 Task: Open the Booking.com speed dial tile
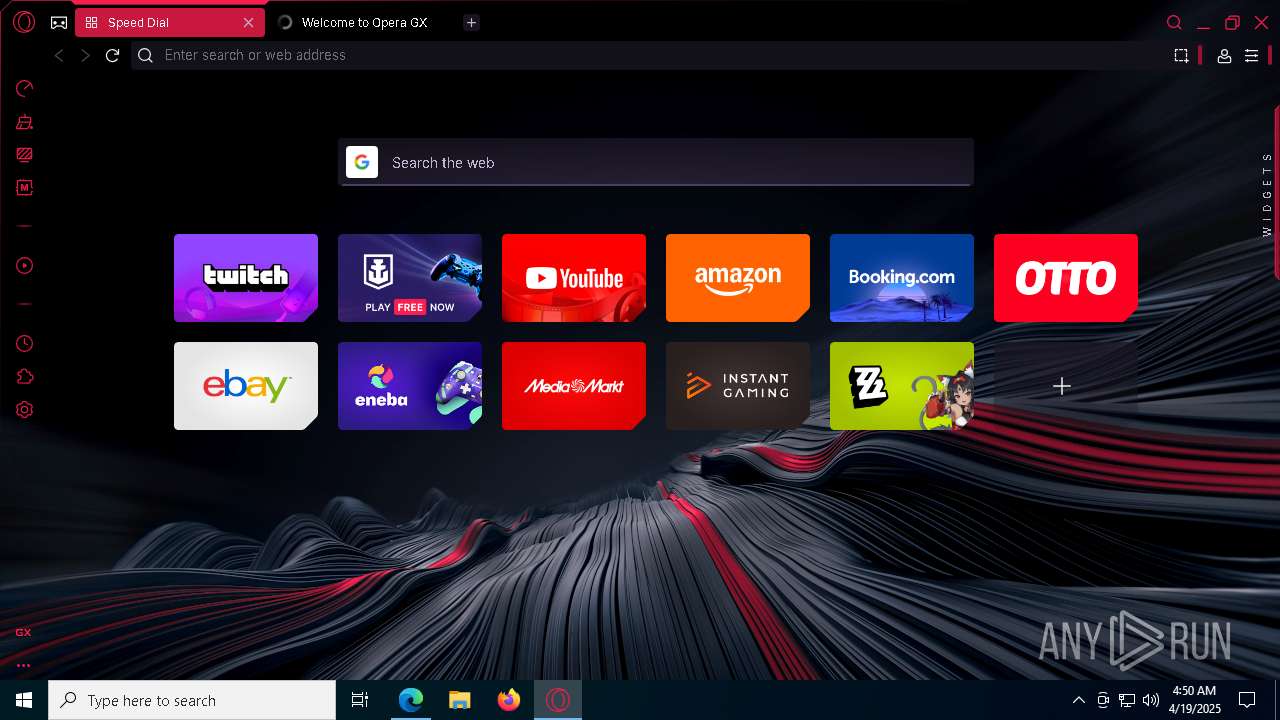(902, 278)
